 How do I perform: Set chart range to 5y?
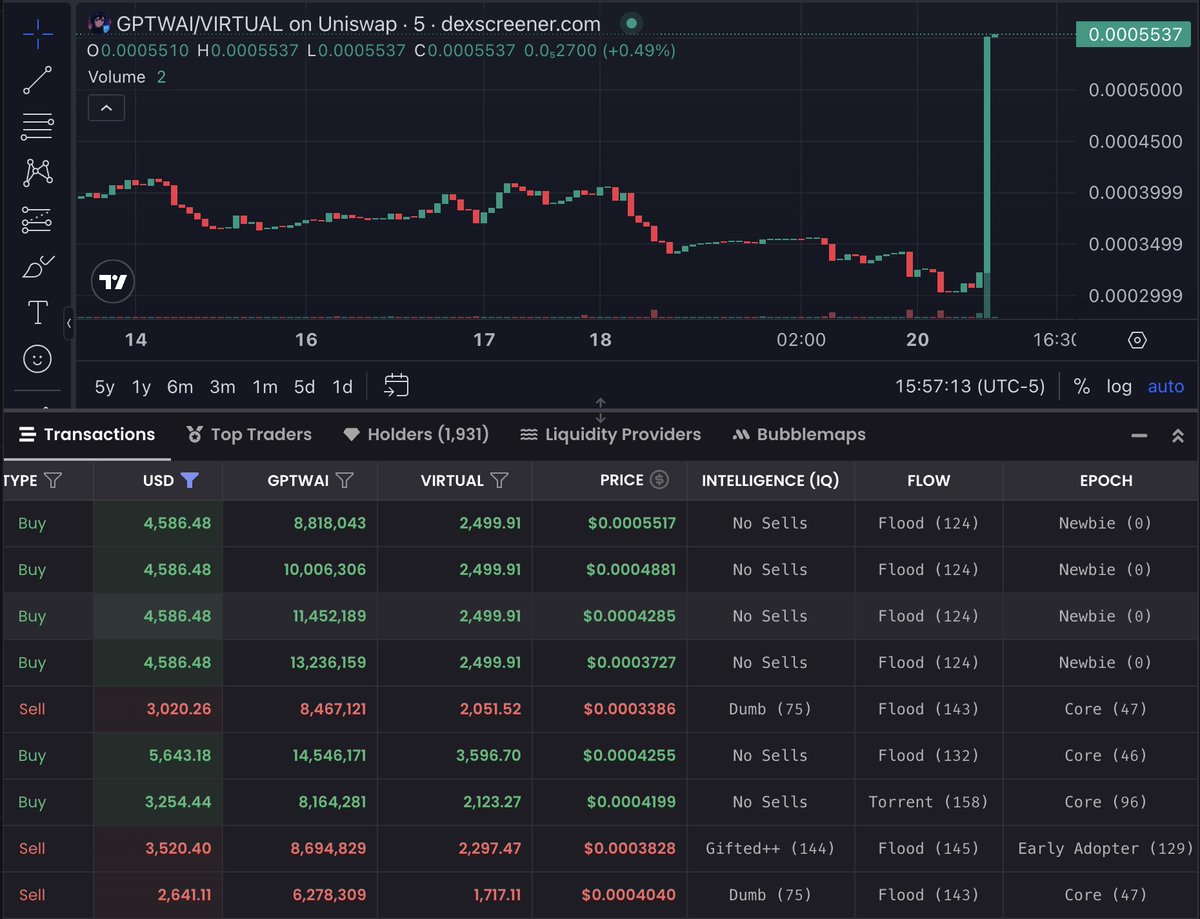pyautogui.click(x=104, y=387)
